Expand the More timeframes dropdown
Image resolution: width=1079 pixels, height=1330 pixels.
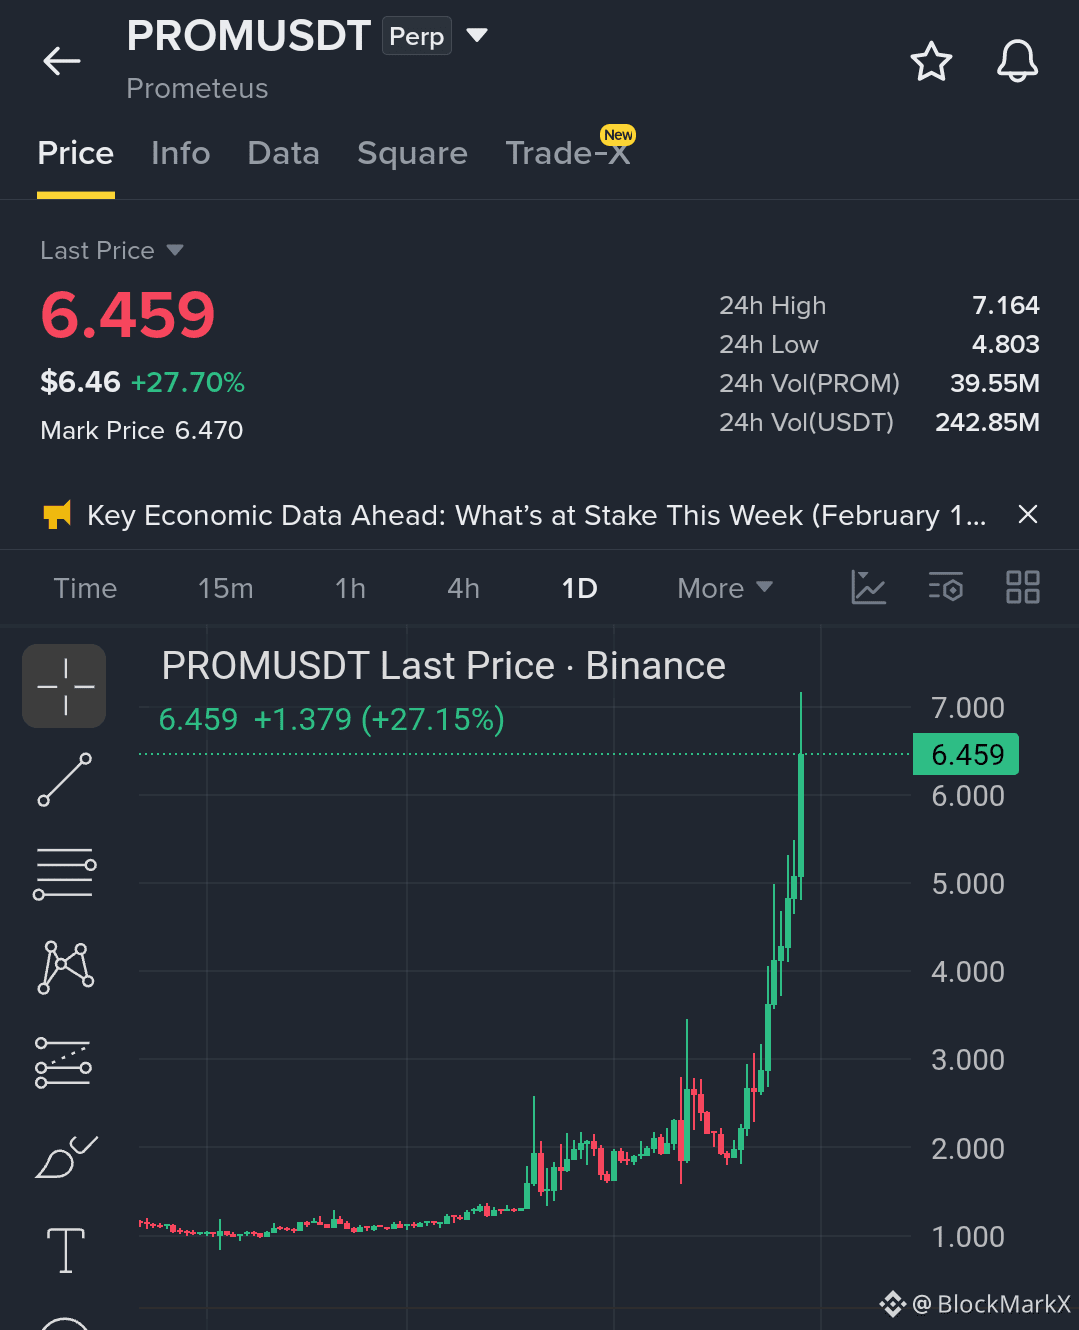click(x=725, y=588)
